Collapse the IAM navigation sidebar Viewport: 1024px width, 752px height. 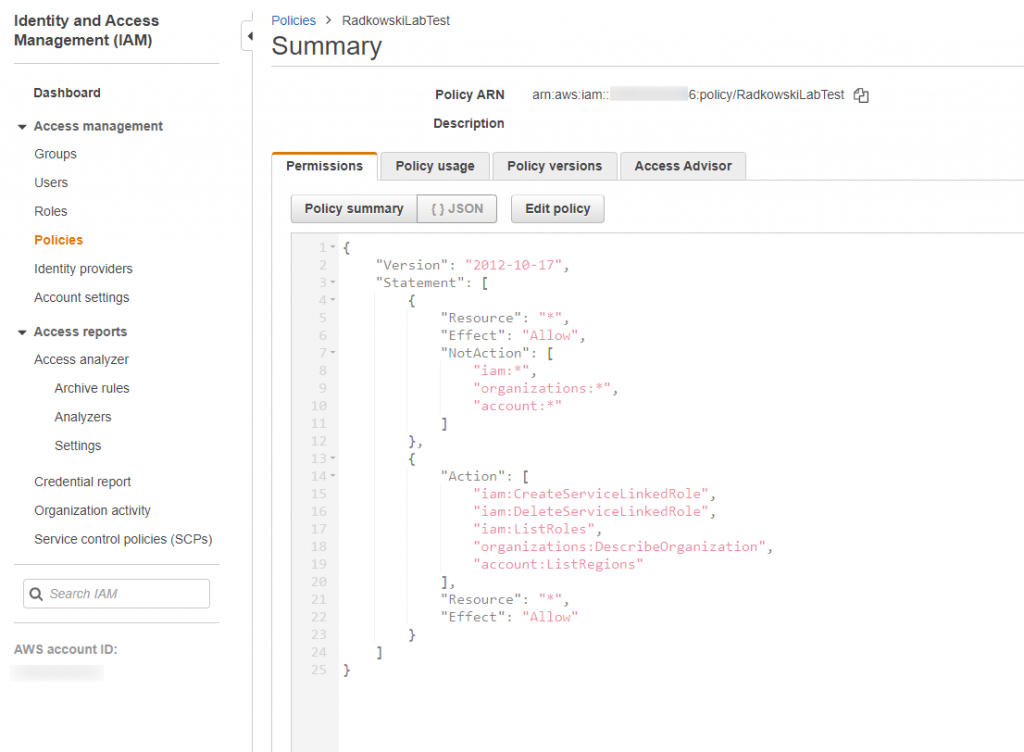249,37
